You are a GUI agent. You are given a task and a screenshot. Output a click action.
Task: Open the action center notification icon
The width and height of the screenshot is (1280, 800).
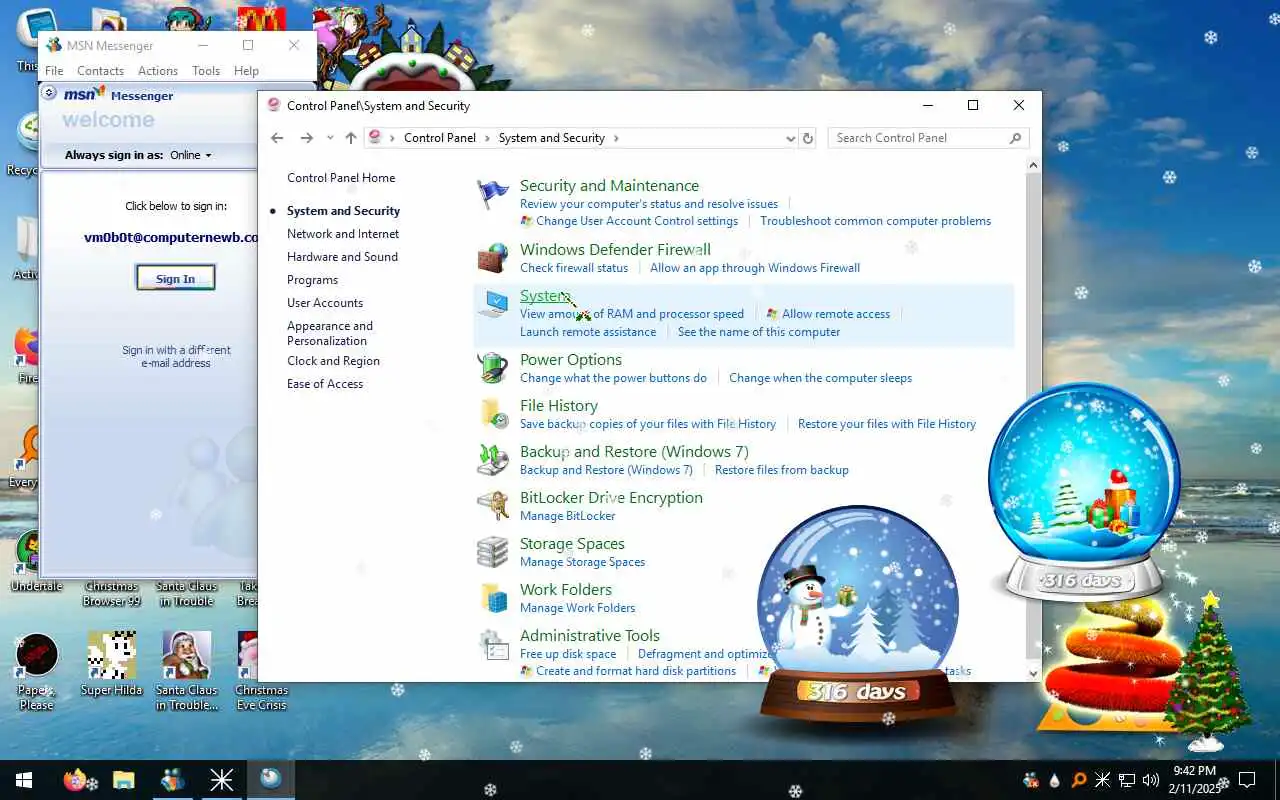pos(1247,780)
